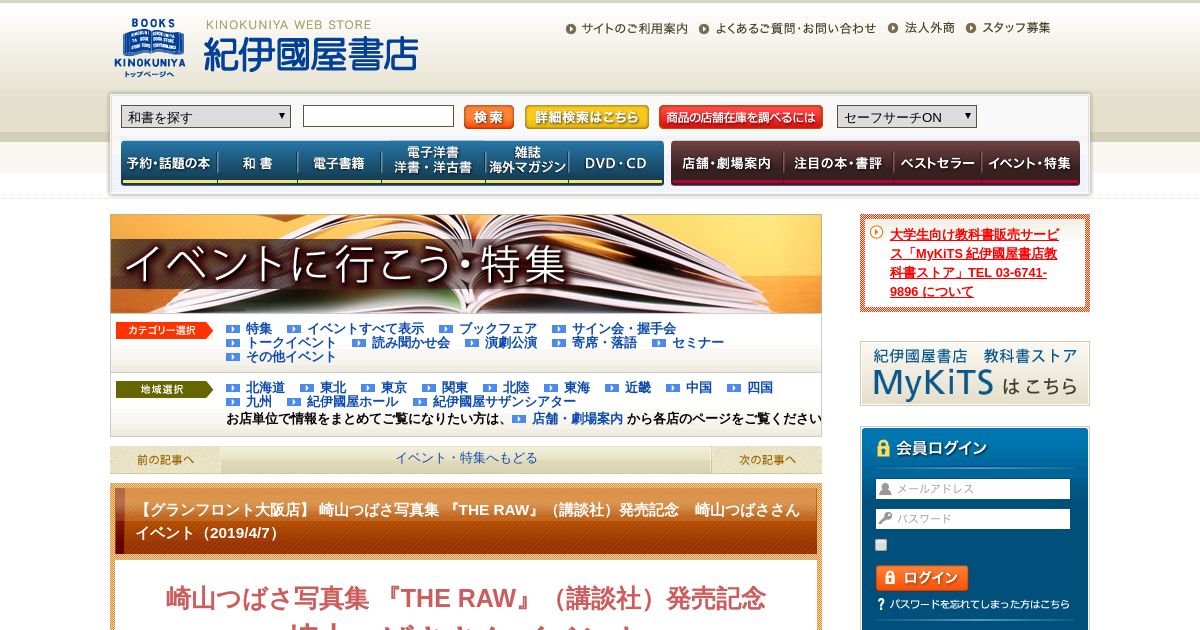
Task: Go to 次の記事へ
Action: (767, 460)
